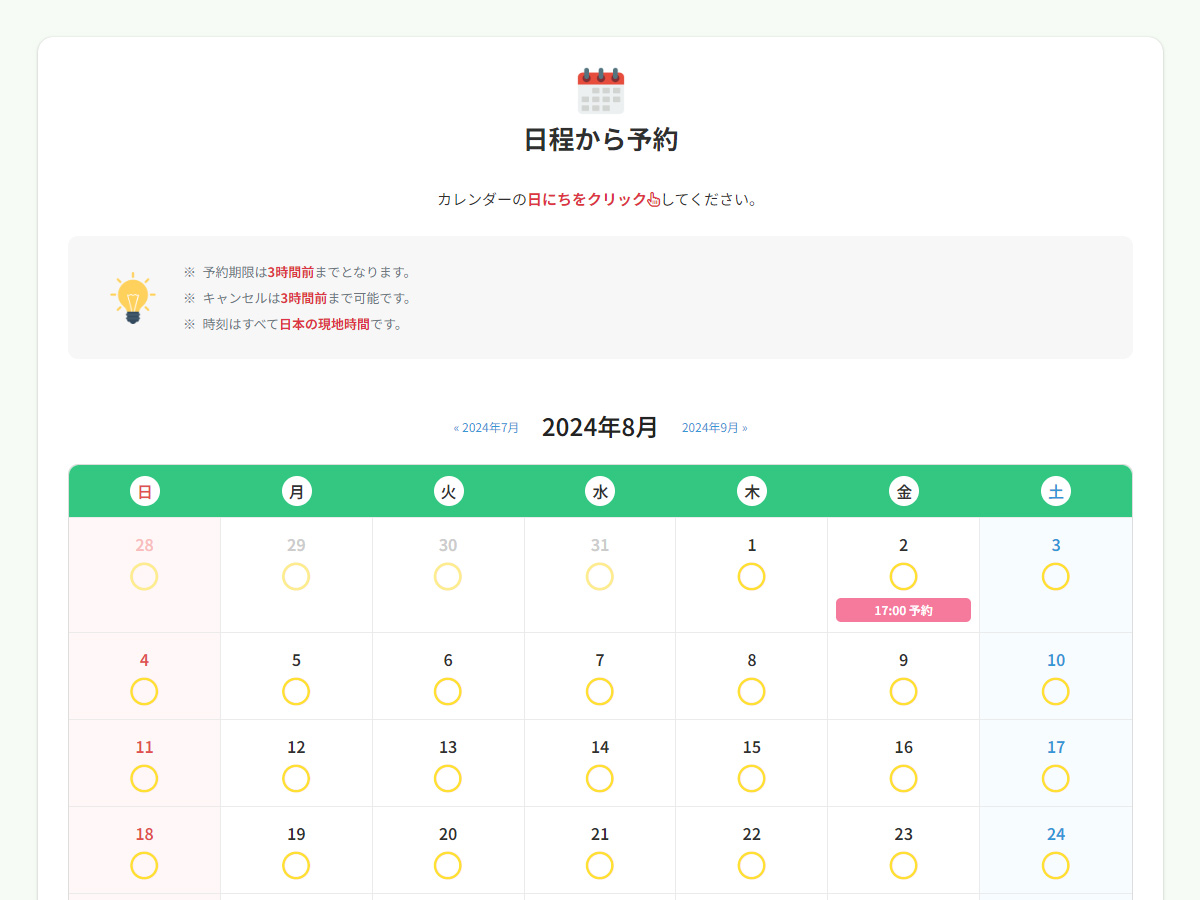This screenshot has height=900, width=1200.
Task: Click the 2024年8月 month title
Action: point(599,426)
